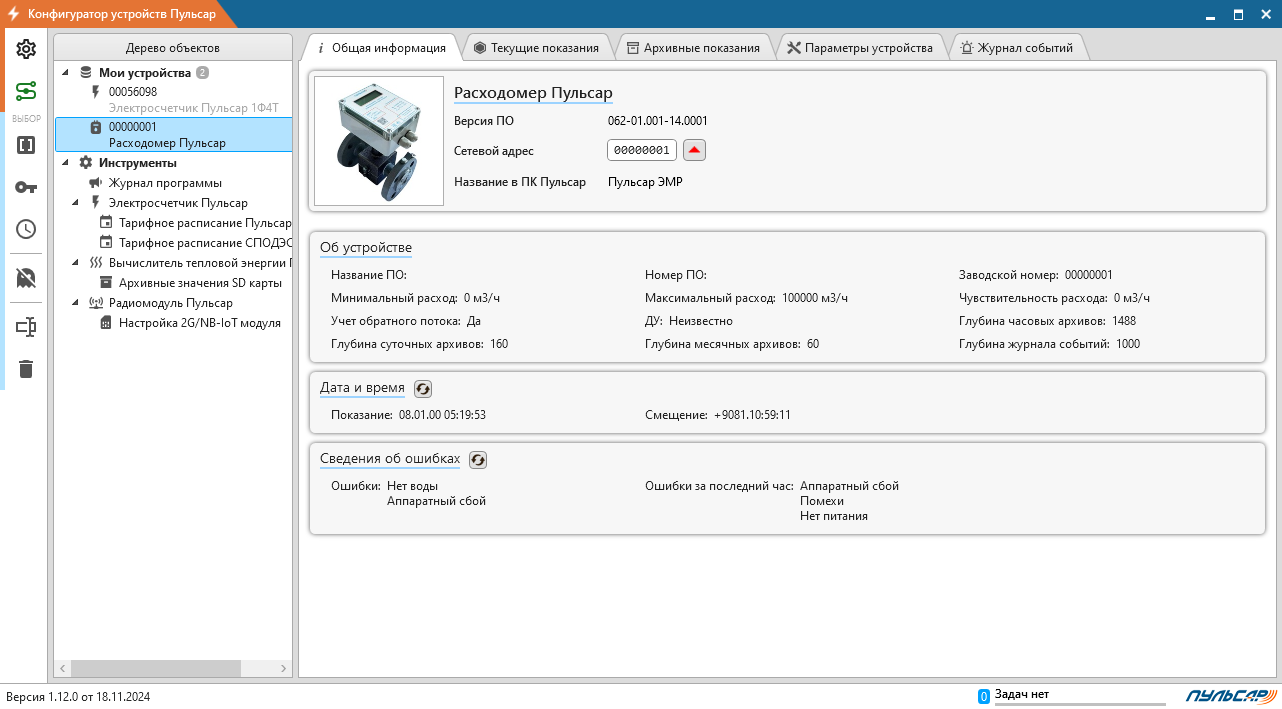Click the network address field 00000001
The width and height of the screenshot is (1282, 709).
coord(642,150)
